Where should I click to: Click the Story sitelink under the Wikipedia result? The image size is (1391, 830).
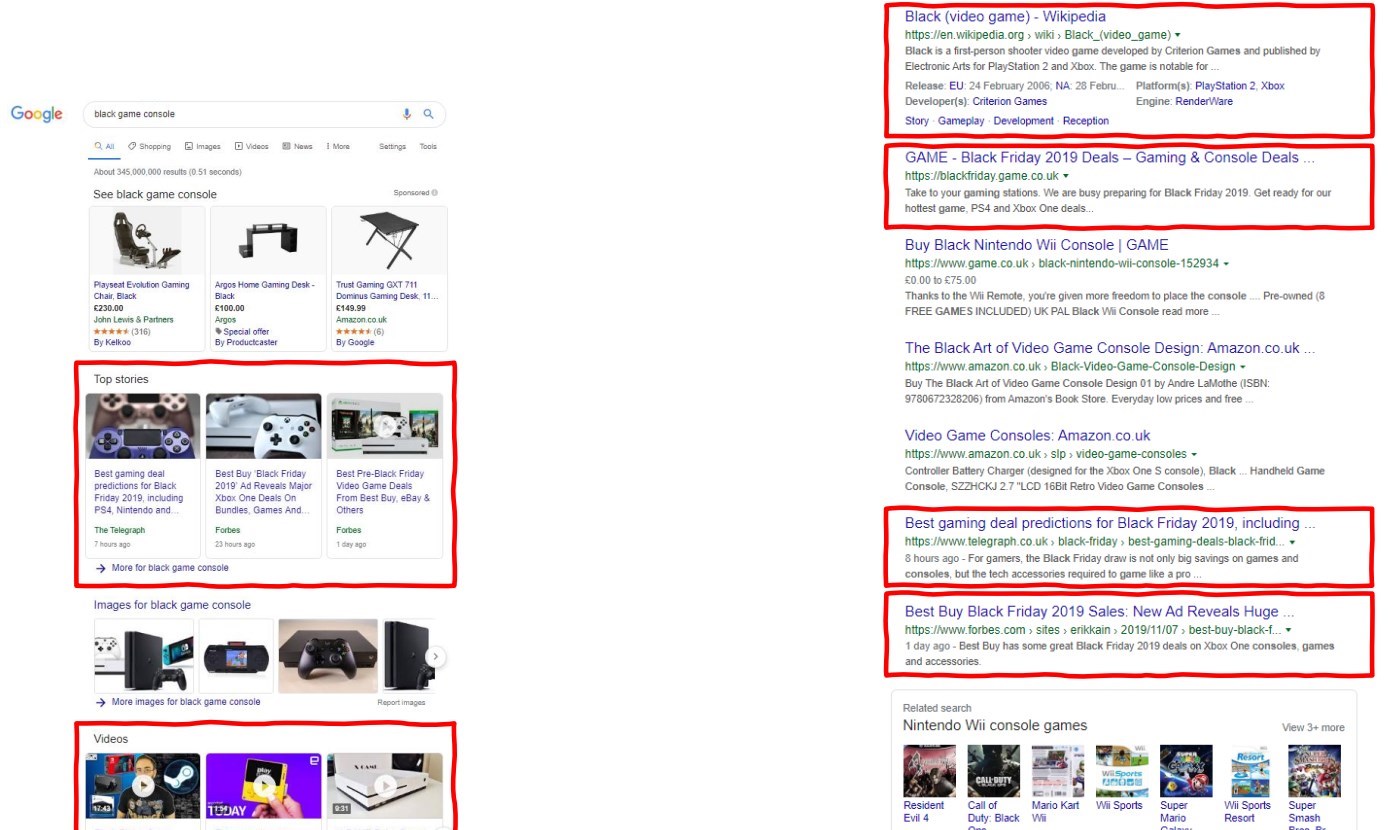917,121
